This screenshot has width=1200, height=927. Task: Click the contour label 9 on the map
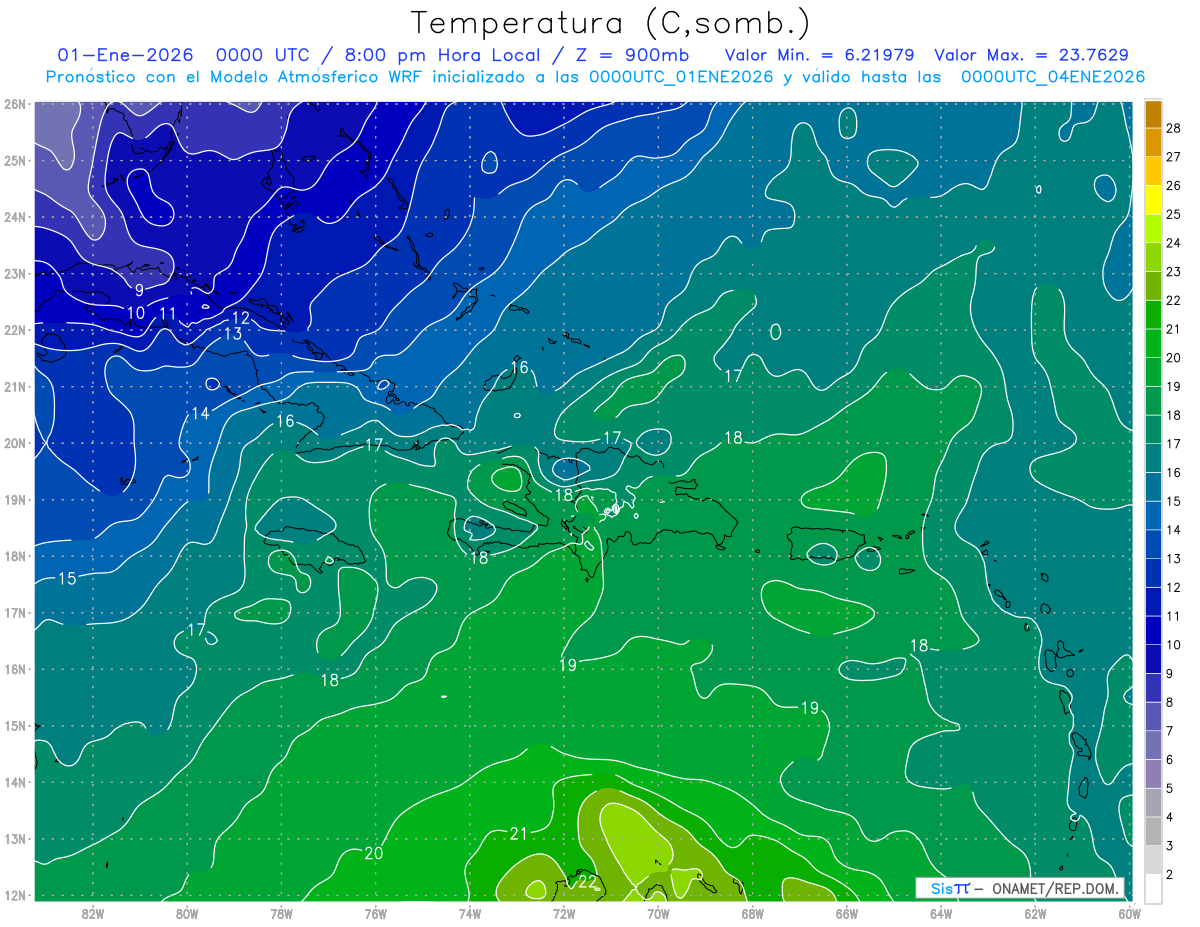point(140,290)
